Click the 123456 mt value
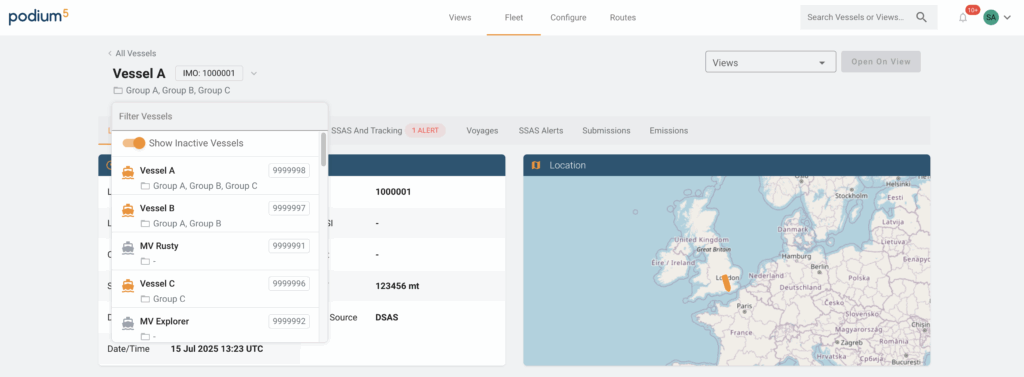 click(397, 286)
